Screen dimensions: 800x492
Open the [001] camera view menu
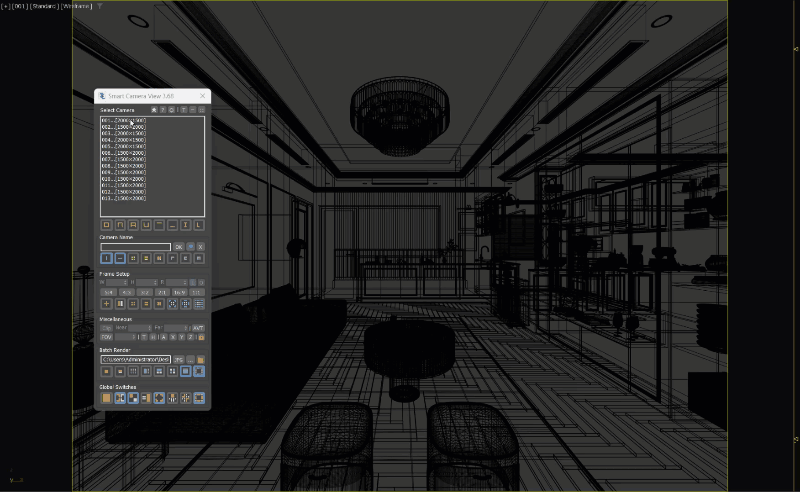point(20,6)
